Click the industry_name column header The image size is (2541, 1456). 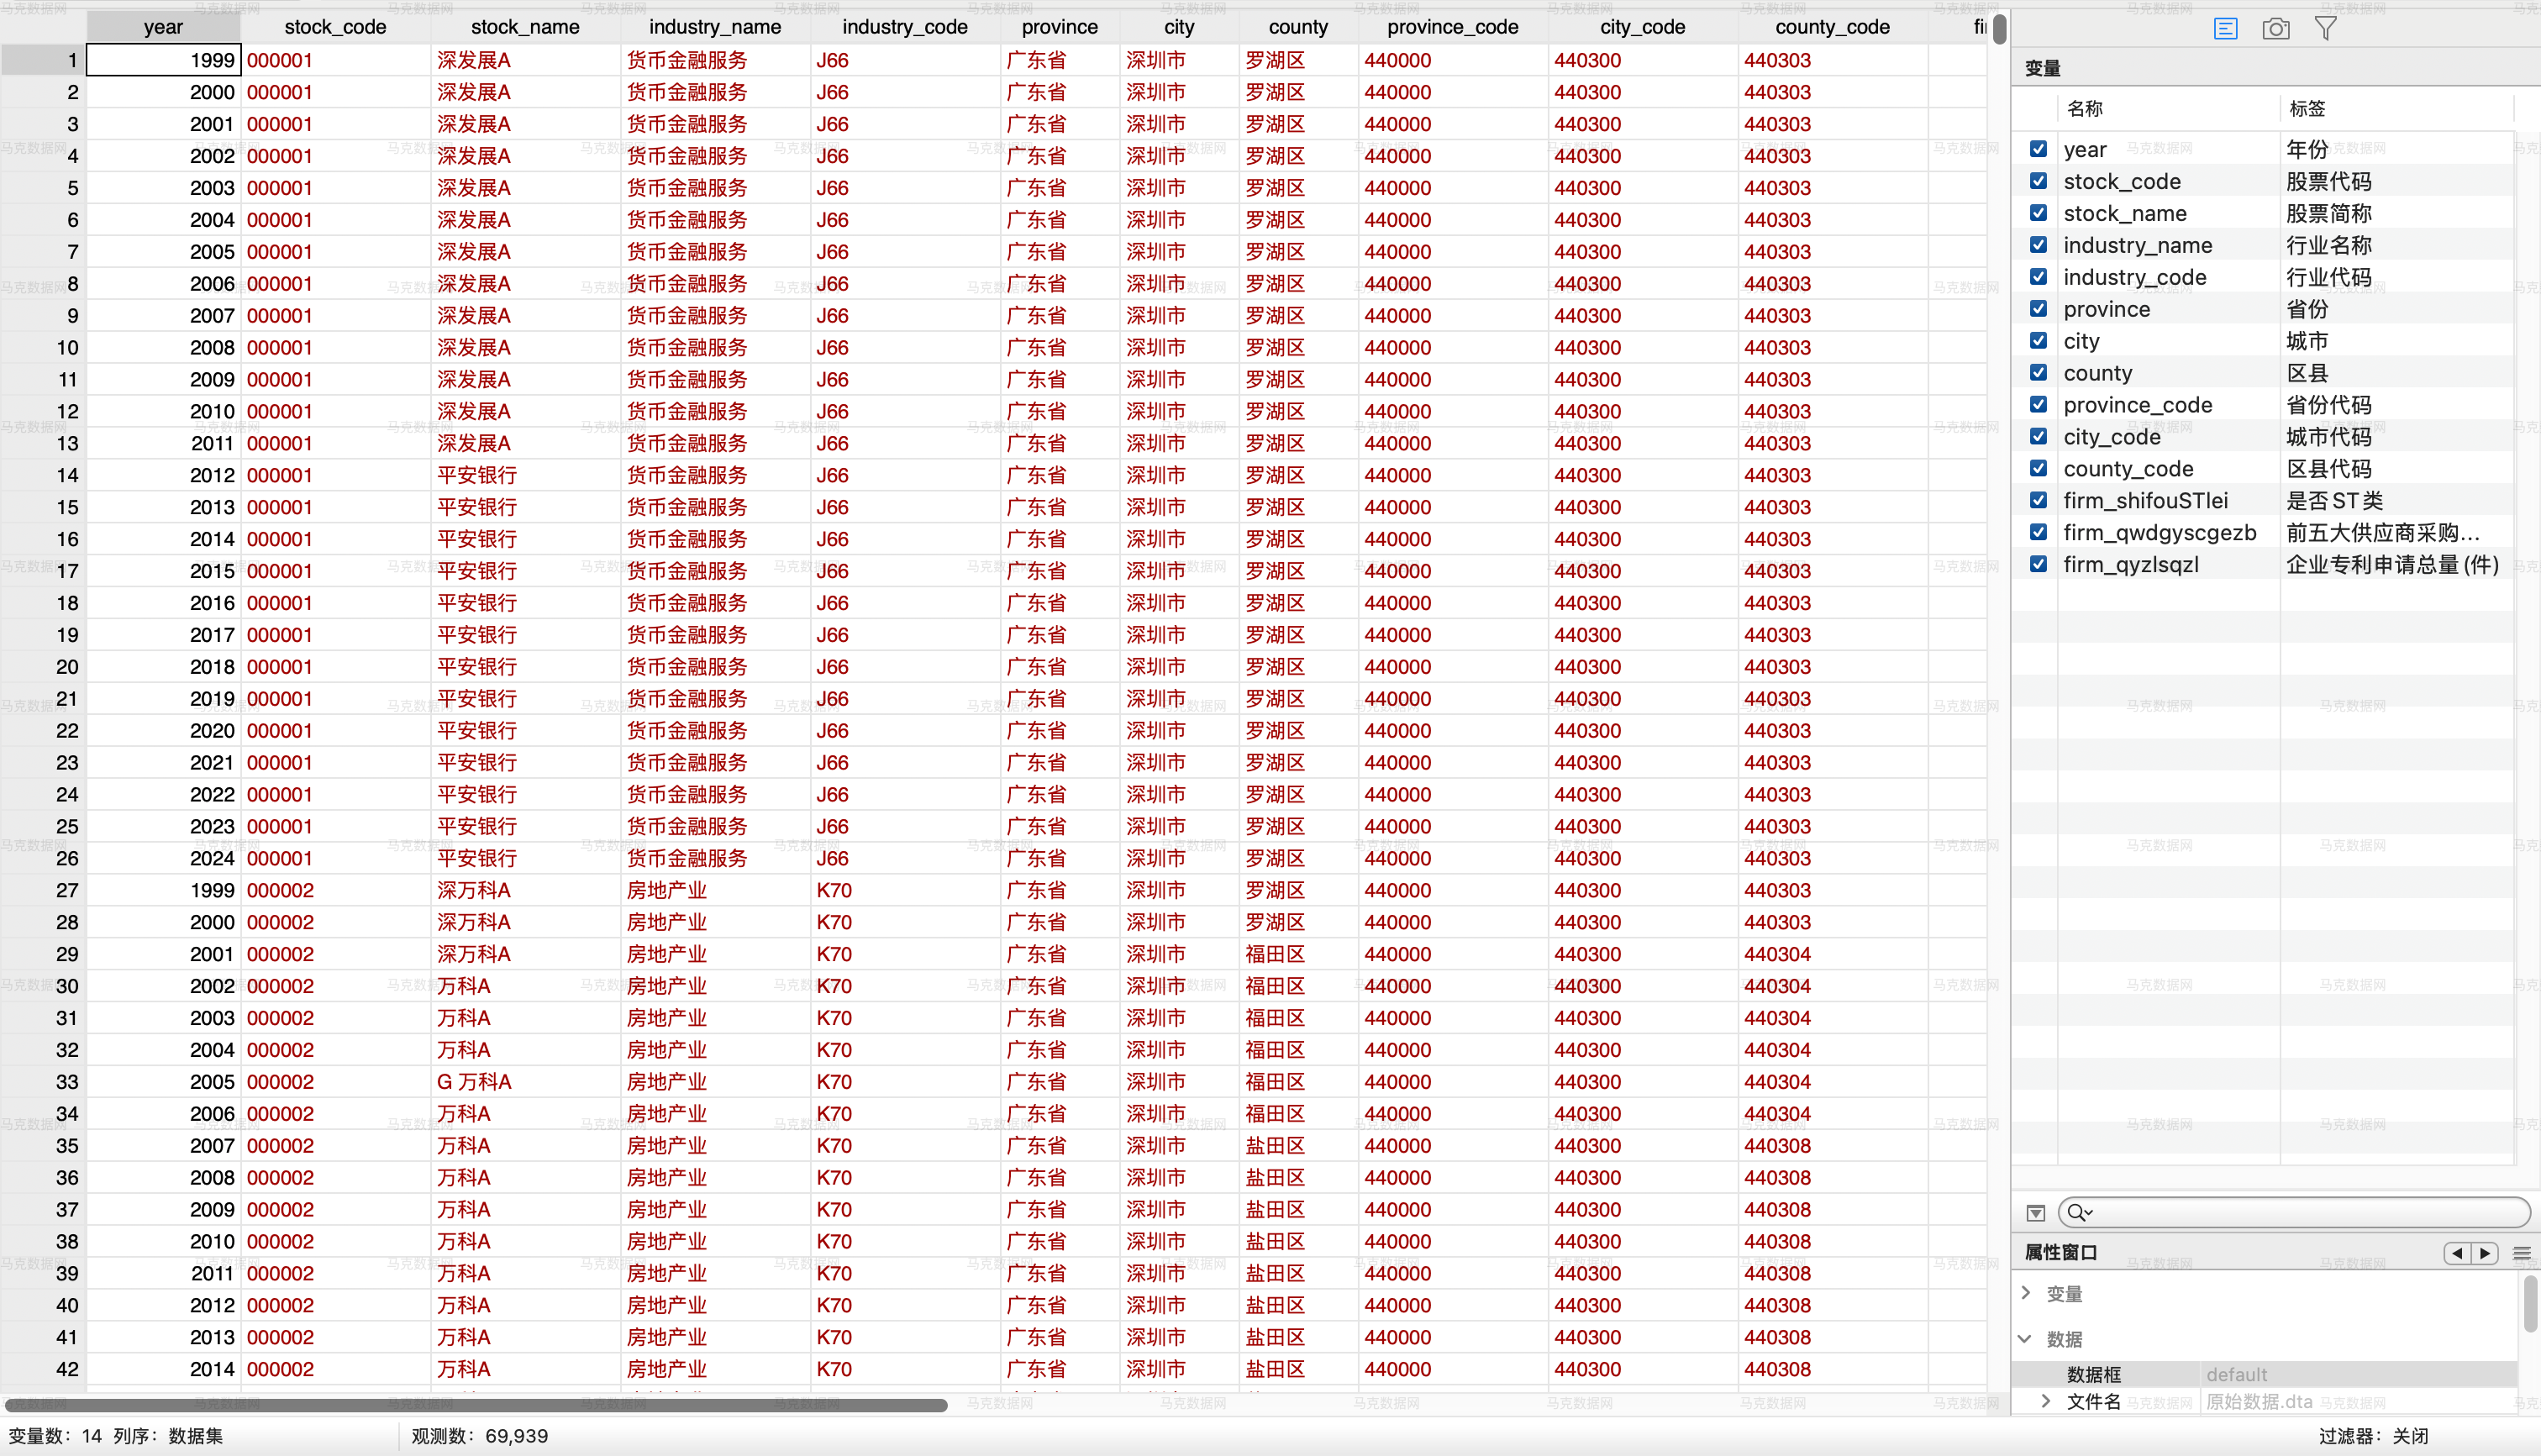[714, 27]
